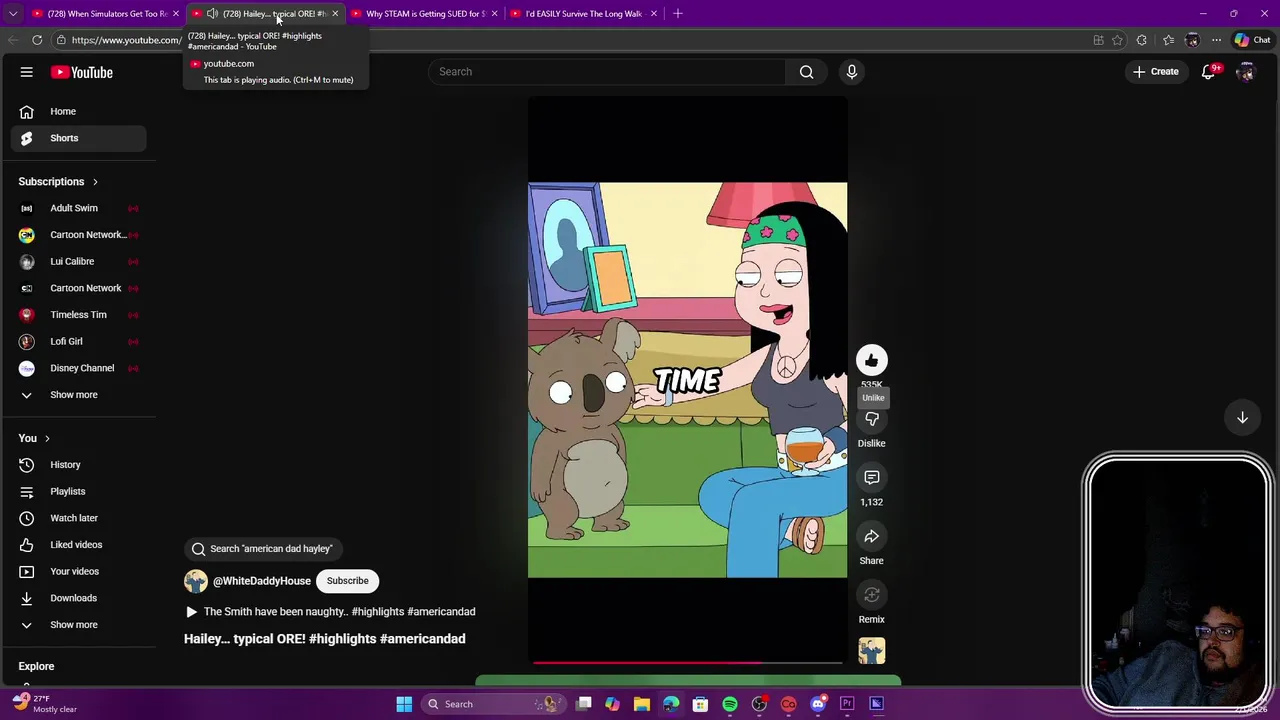Seek using the red short progress bar
This screenshot has height=720, width=1280.
click(688, 662)
